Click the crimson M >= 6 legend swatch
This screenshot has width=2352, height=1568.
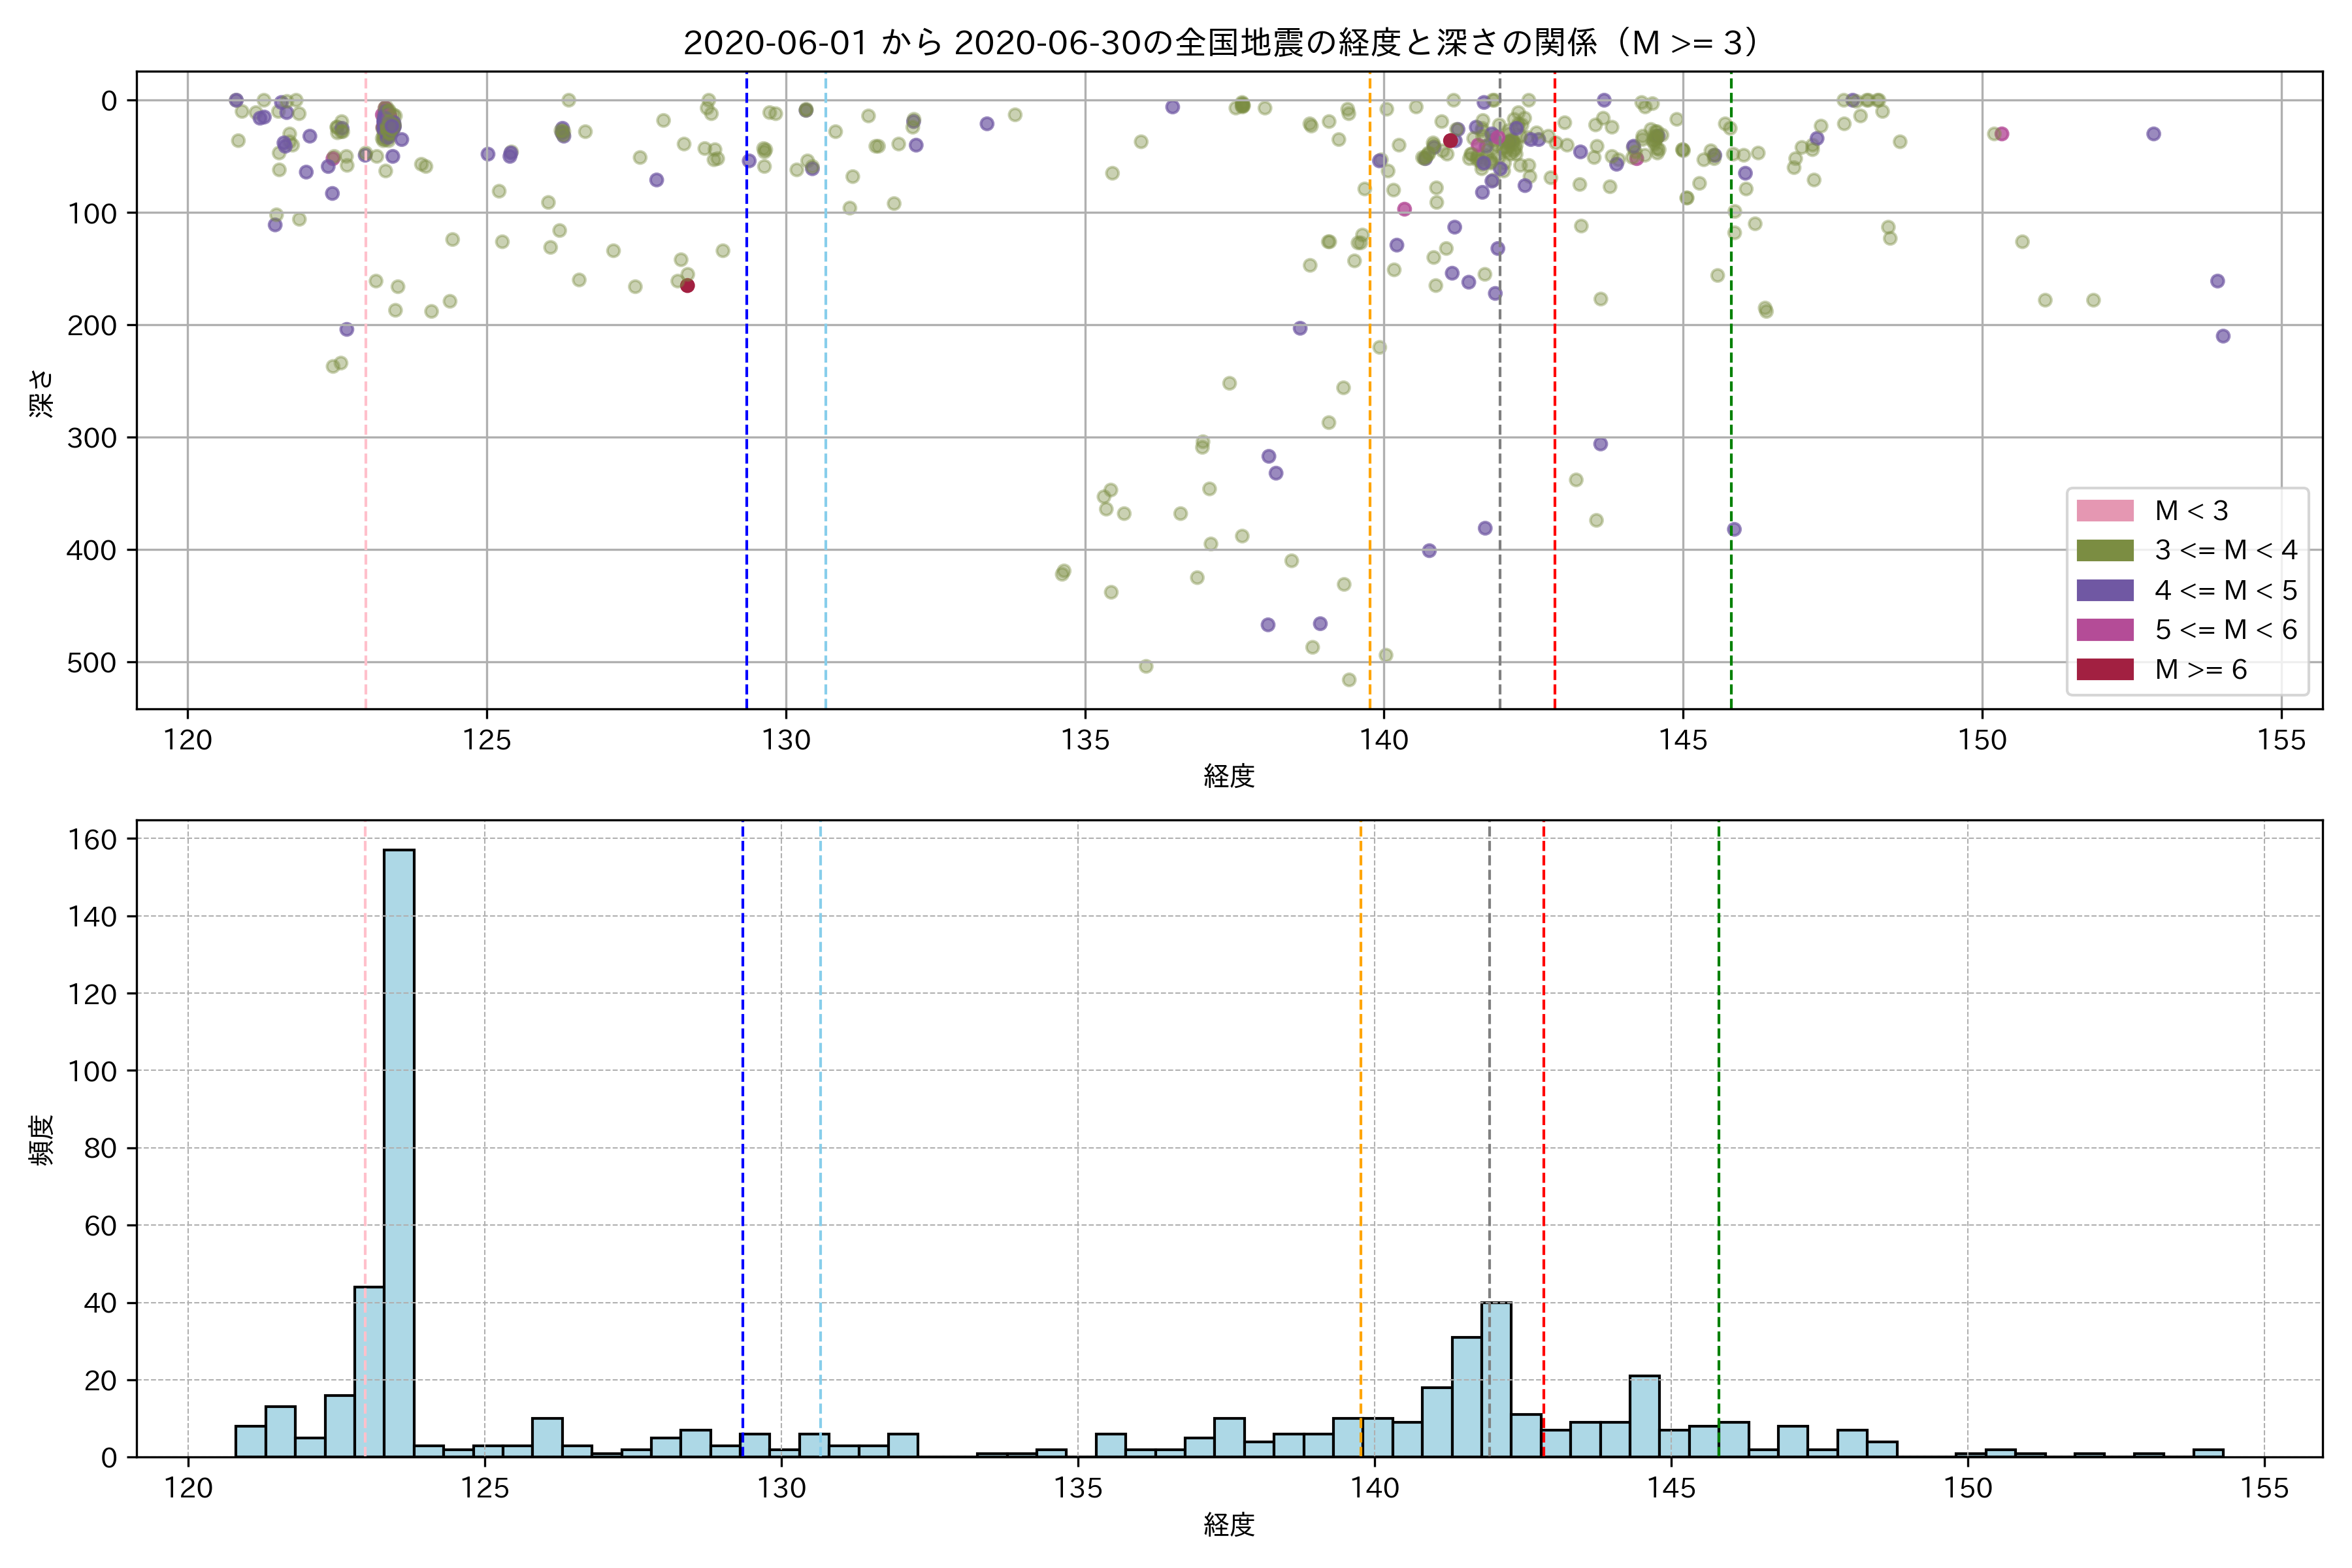2104,669
